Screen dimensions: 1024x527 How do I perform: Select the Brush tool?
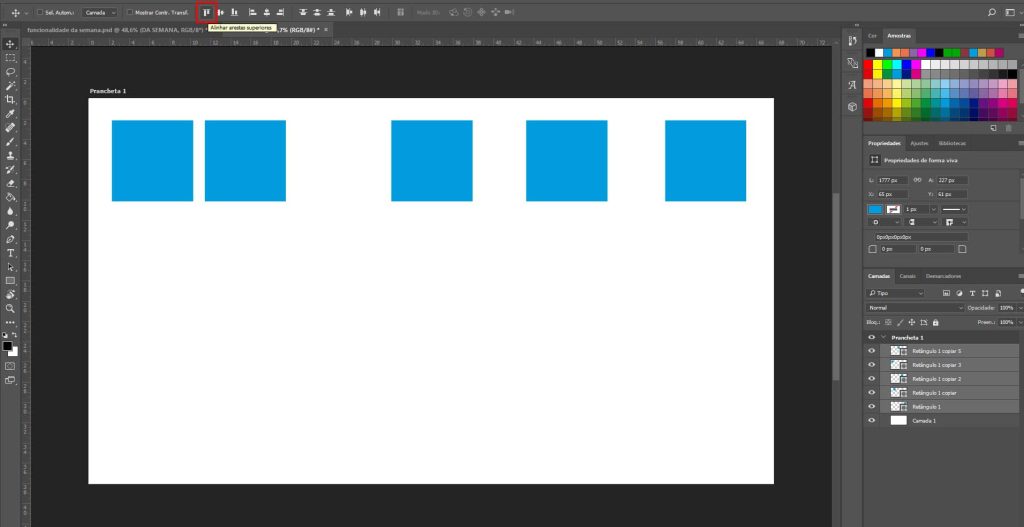[10, 141]
